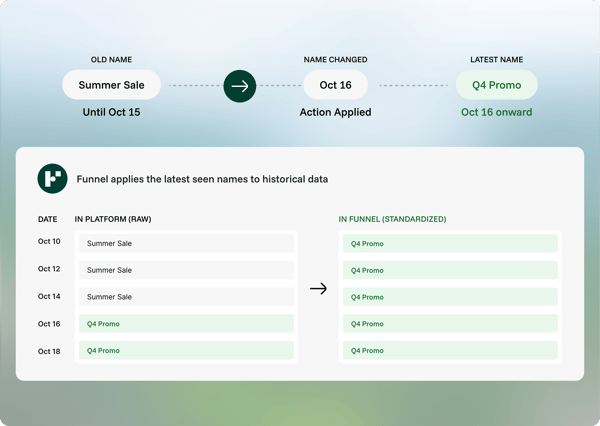Click the Action Applied caption

[x=336, y=112]
